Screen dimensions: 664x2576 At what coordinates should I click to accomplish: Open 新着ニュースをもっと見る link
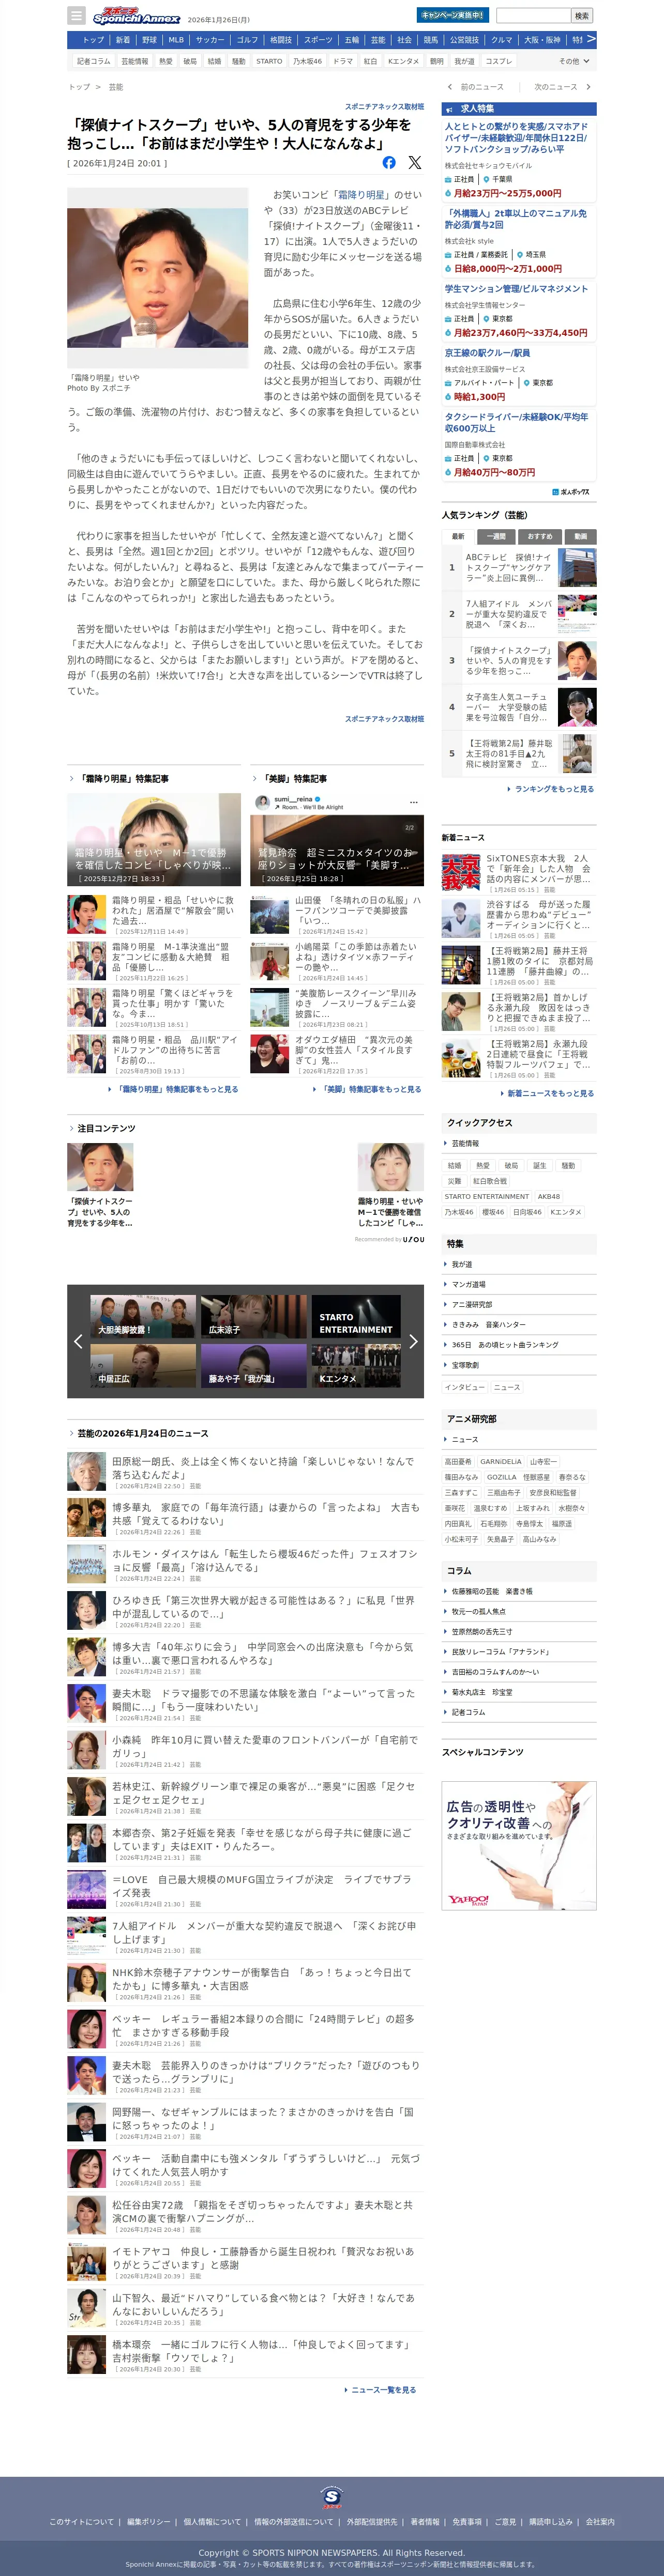coord(547,1093)
